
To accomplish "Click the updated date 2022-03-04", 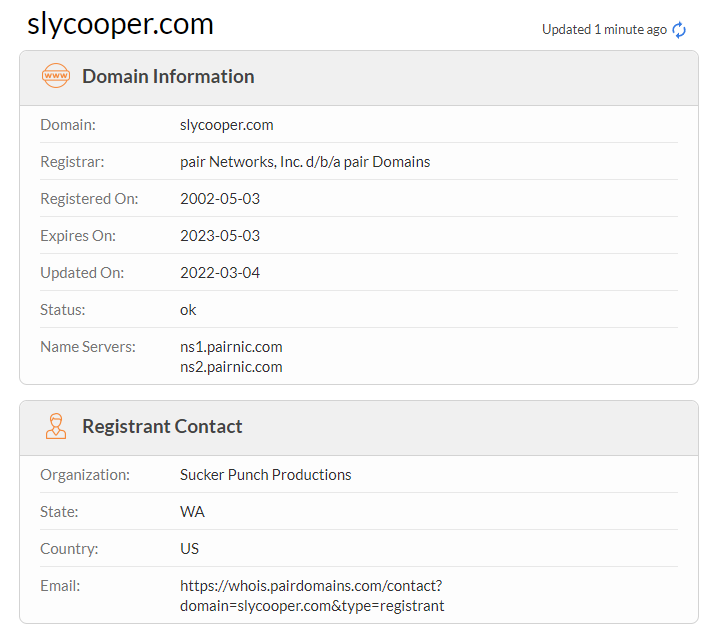I will [x=220, y=273].
